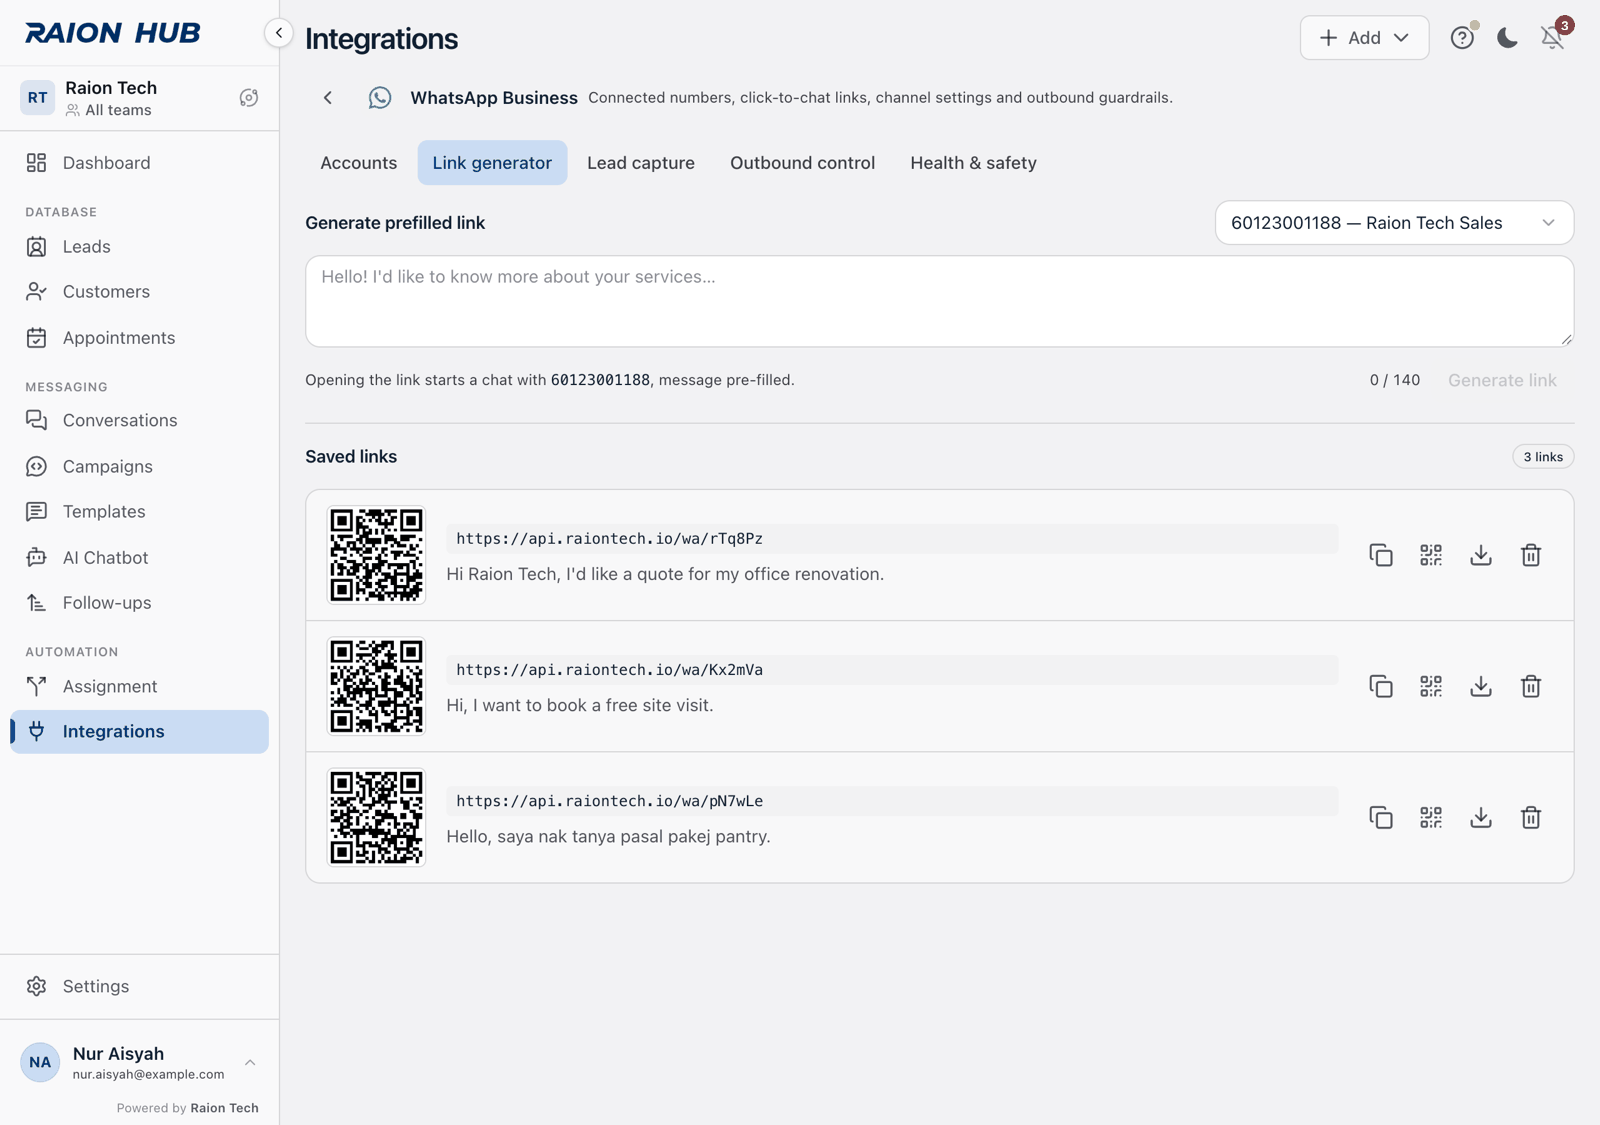
Task: Delete the Kx2mVa saved link
Action: (1531, 686)
